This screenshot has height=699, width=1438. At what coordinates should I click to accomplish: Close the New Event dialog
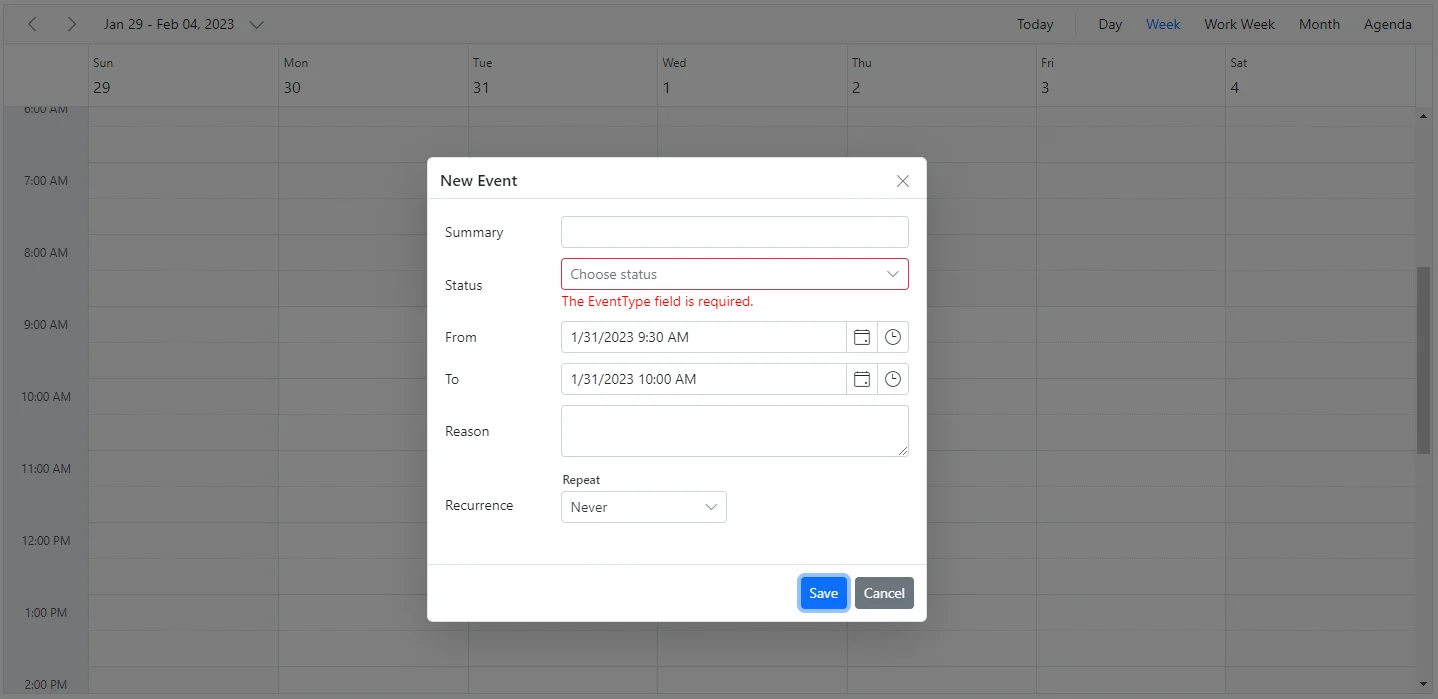(x=903, y=181)
